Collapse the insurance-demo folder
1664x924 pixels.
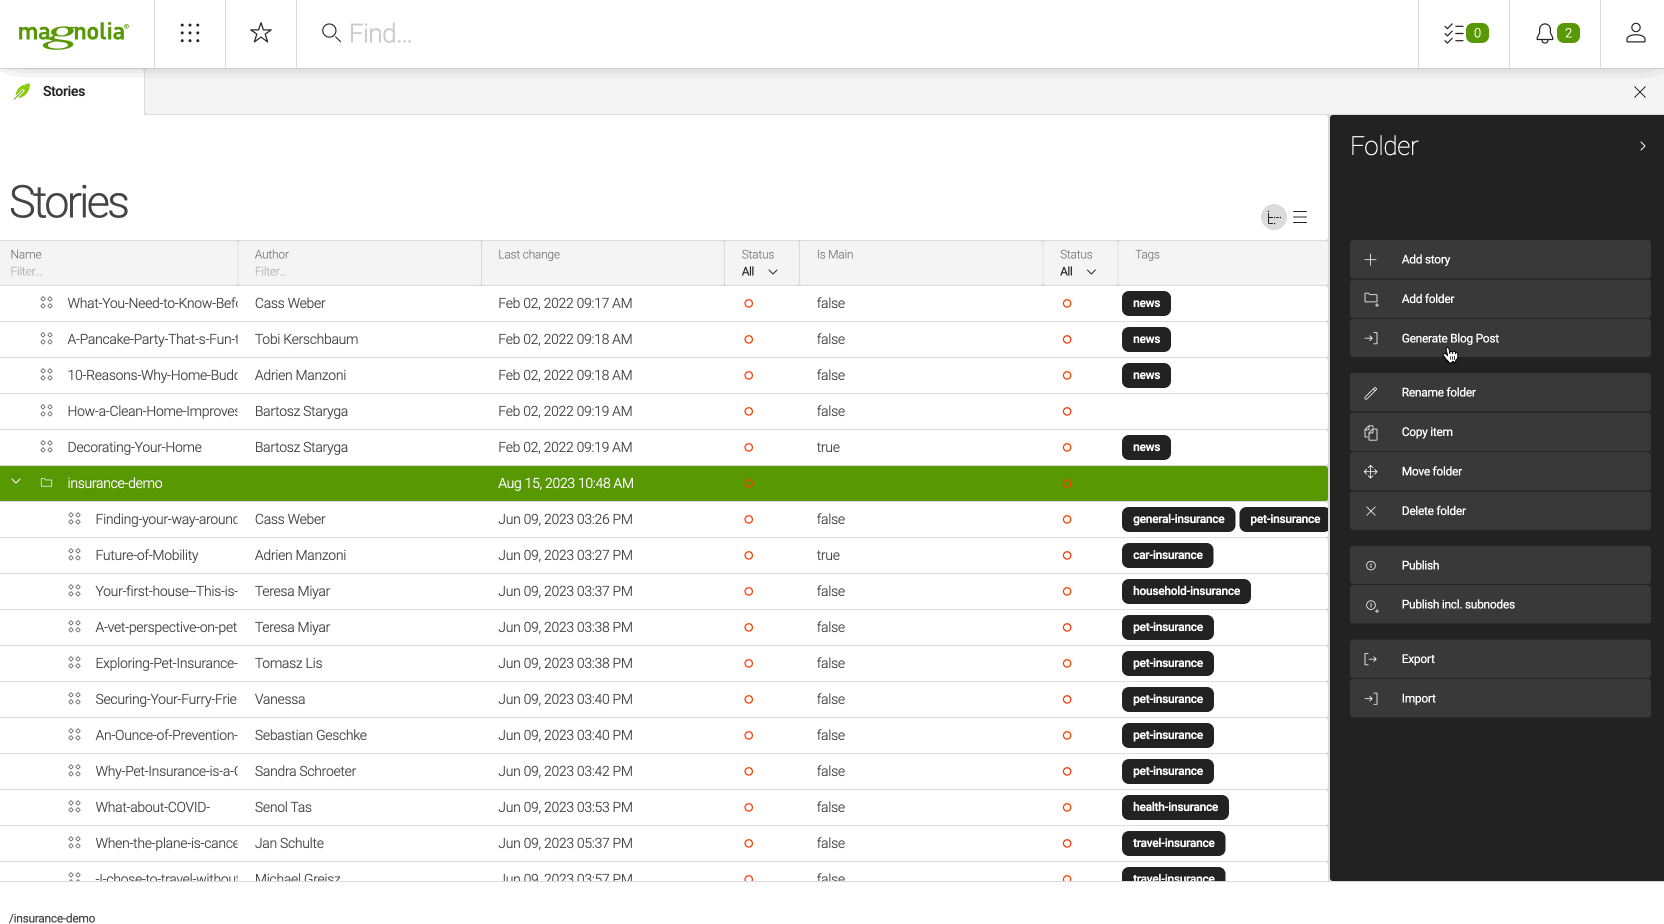[16, 483]
